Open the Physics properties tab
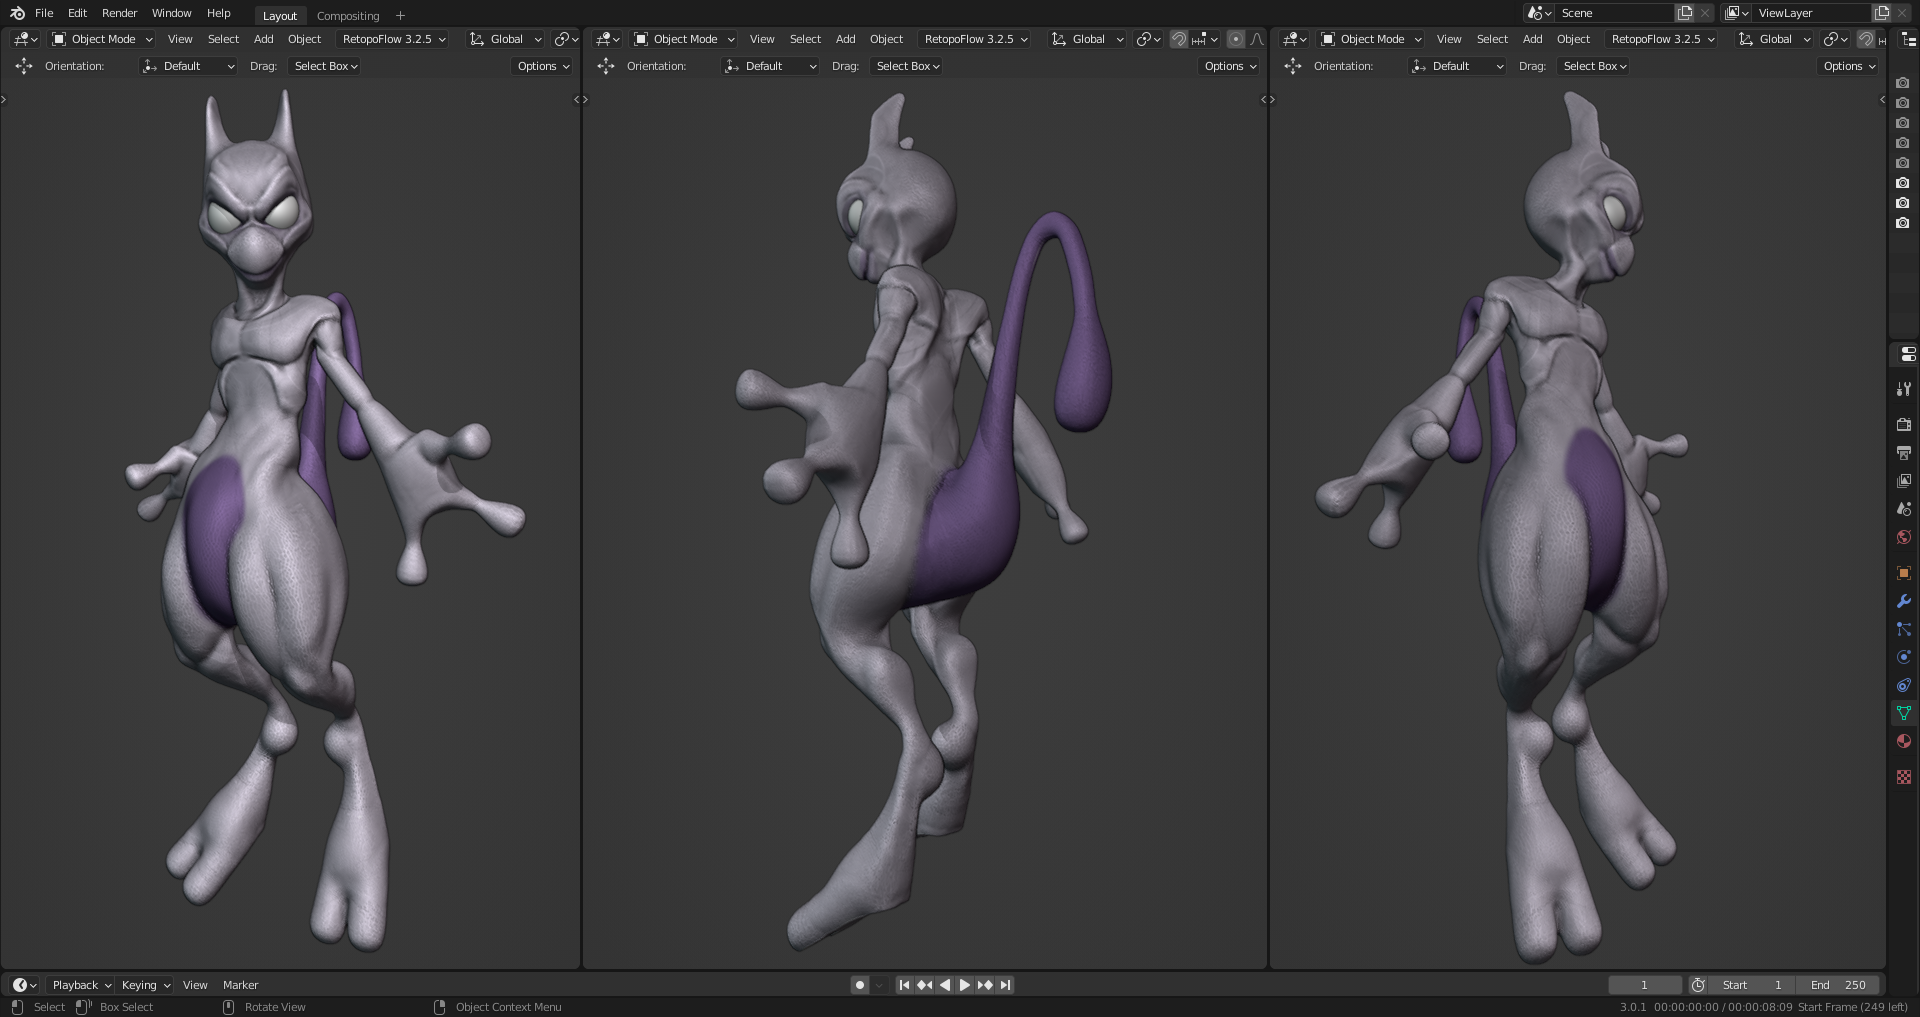 click(x=1904, y=657)
